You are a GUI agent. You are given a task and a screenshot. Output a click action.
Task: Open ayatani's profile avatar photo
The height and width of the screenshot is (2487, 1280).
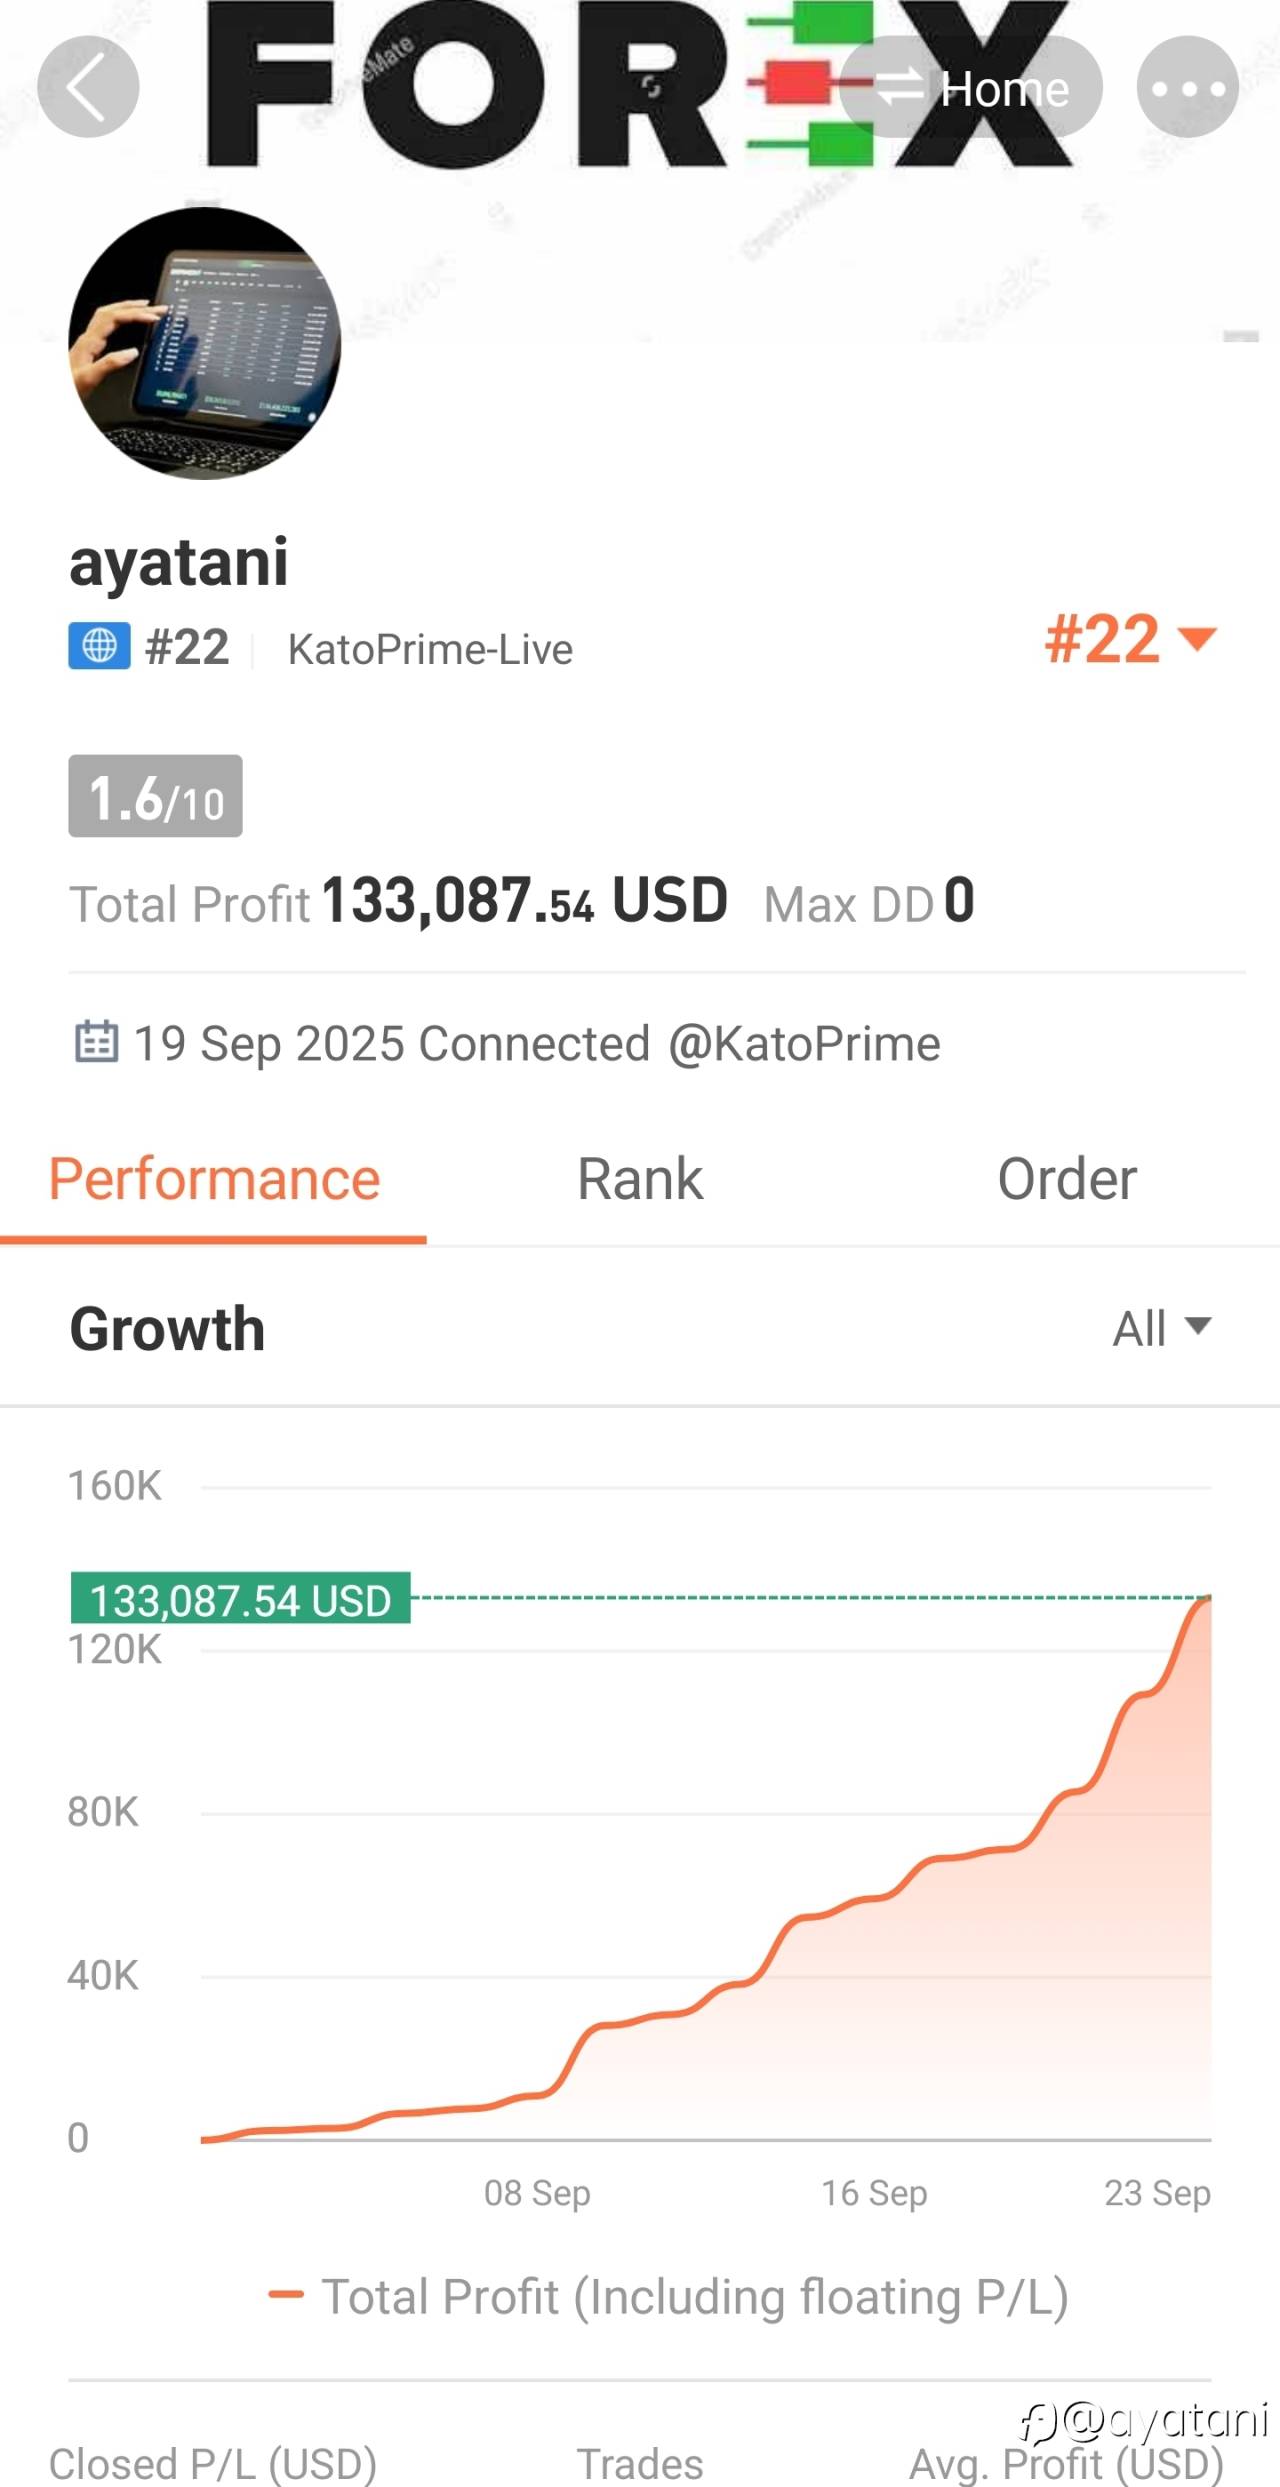205,343
